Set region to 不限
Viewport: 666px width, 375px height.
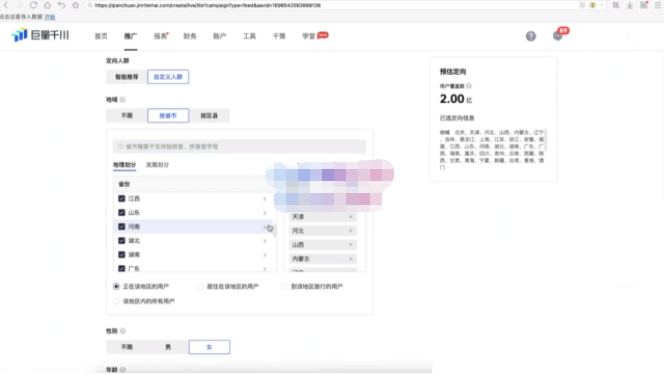127,116
